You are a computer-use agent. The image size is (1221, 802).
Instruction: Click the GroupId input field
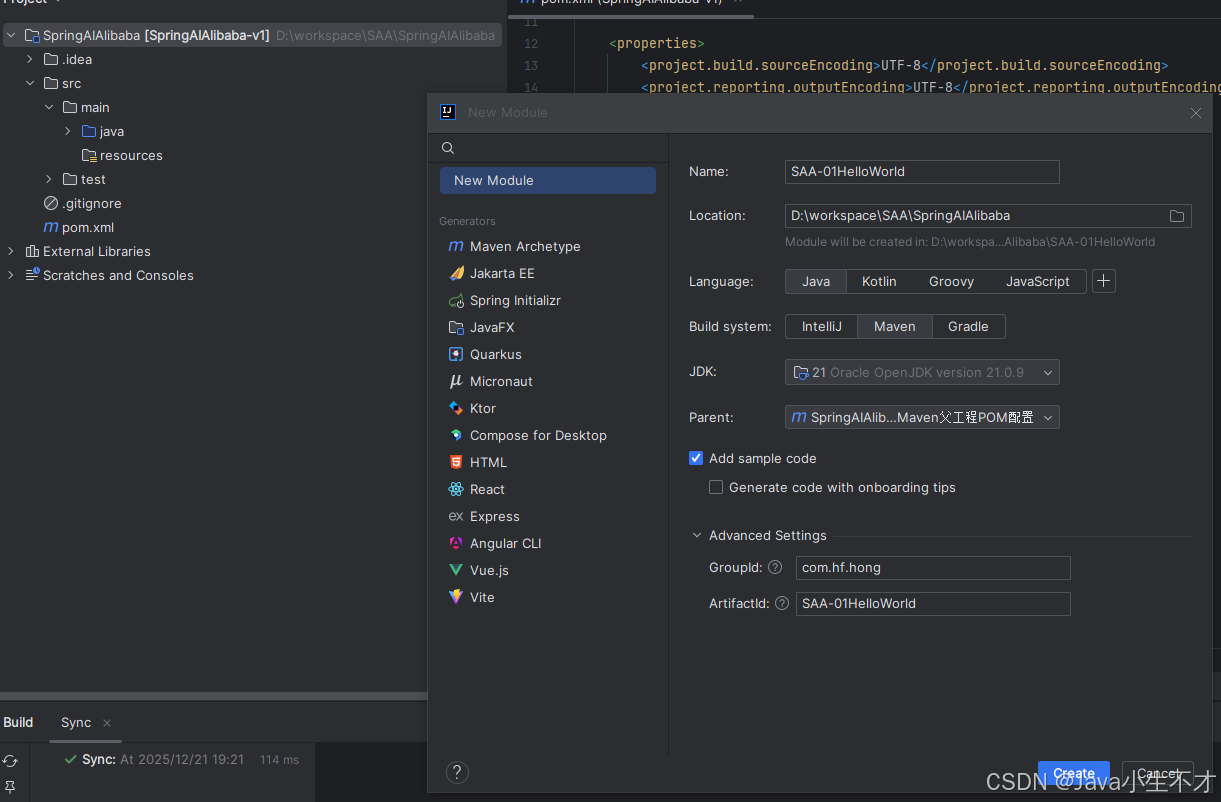tap(933, 568)
